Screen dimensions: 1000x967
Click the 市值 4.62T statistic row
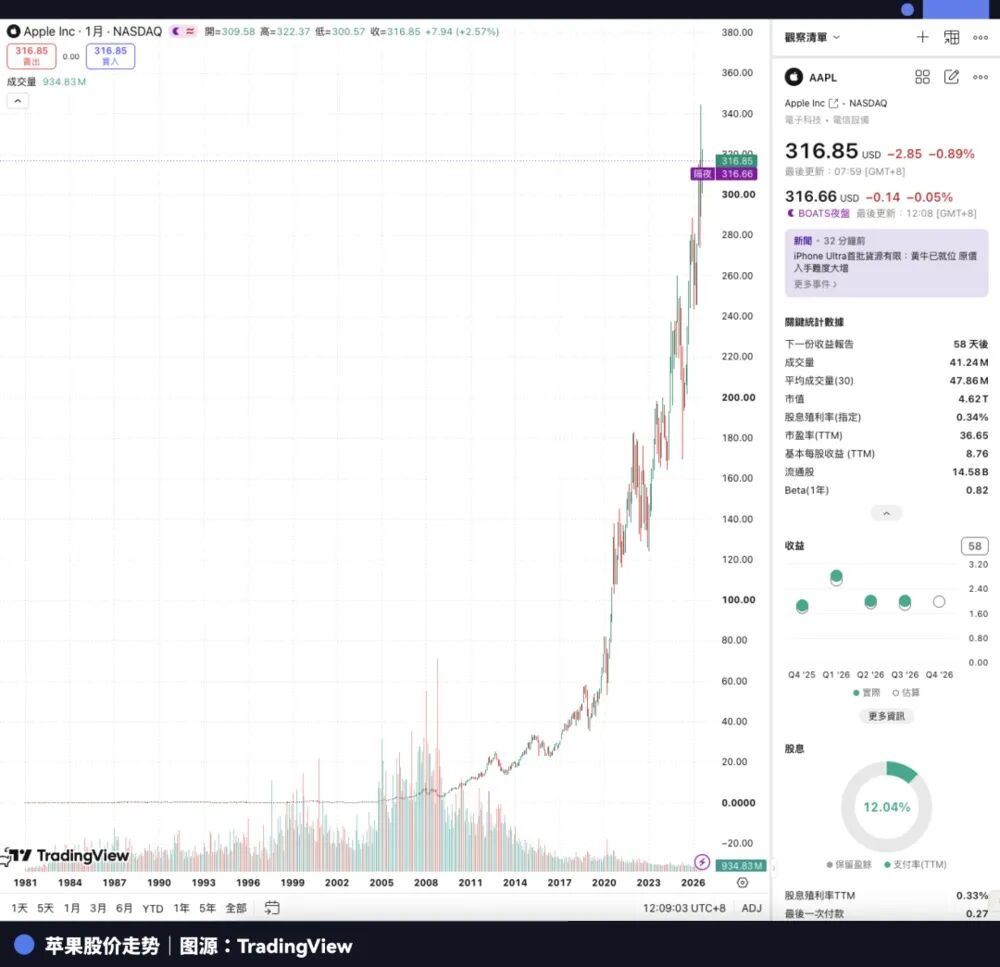[x=886, y=399]
